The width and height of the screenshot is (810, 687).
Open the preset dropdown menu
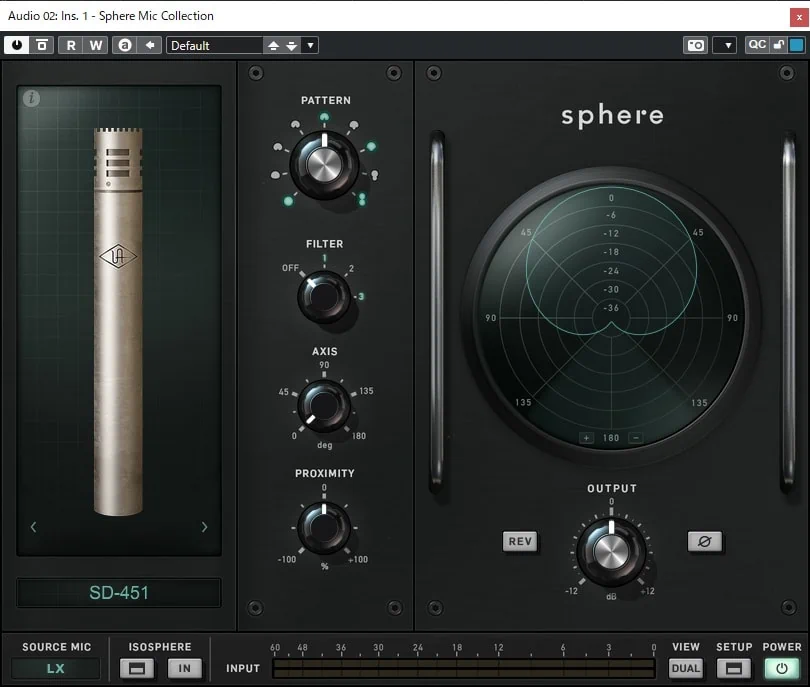pos(310,45)
